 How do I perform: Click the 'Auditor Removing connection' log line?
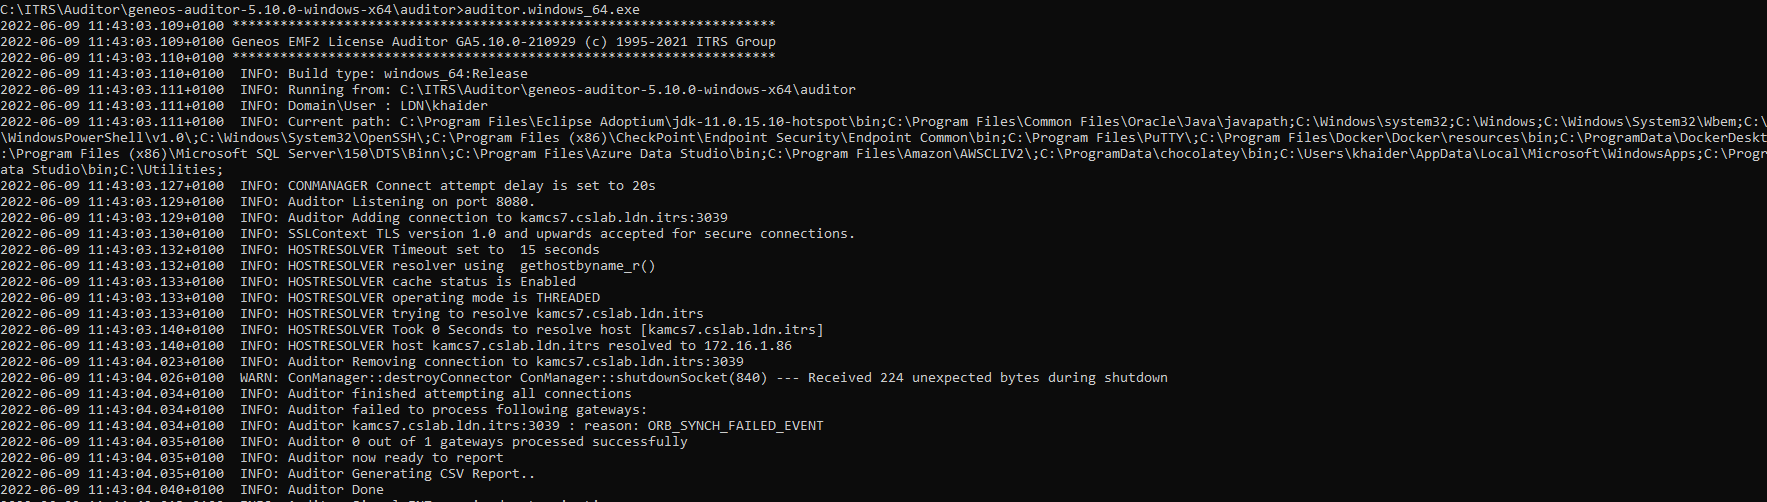coord(515,361)
